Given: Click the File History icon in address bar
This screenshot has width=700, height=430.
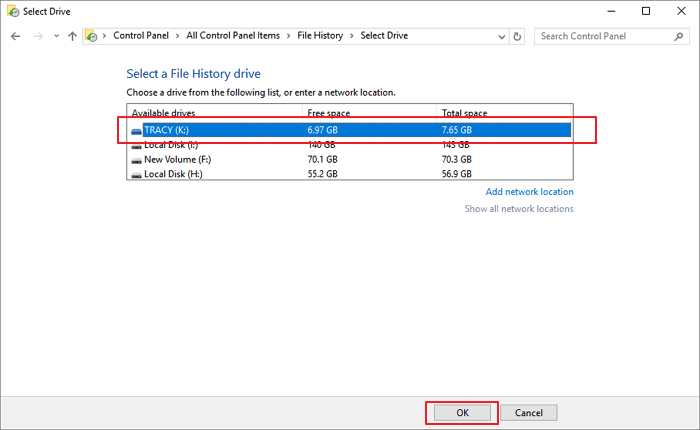Looking at the screenshot, I should pos(91,36).
